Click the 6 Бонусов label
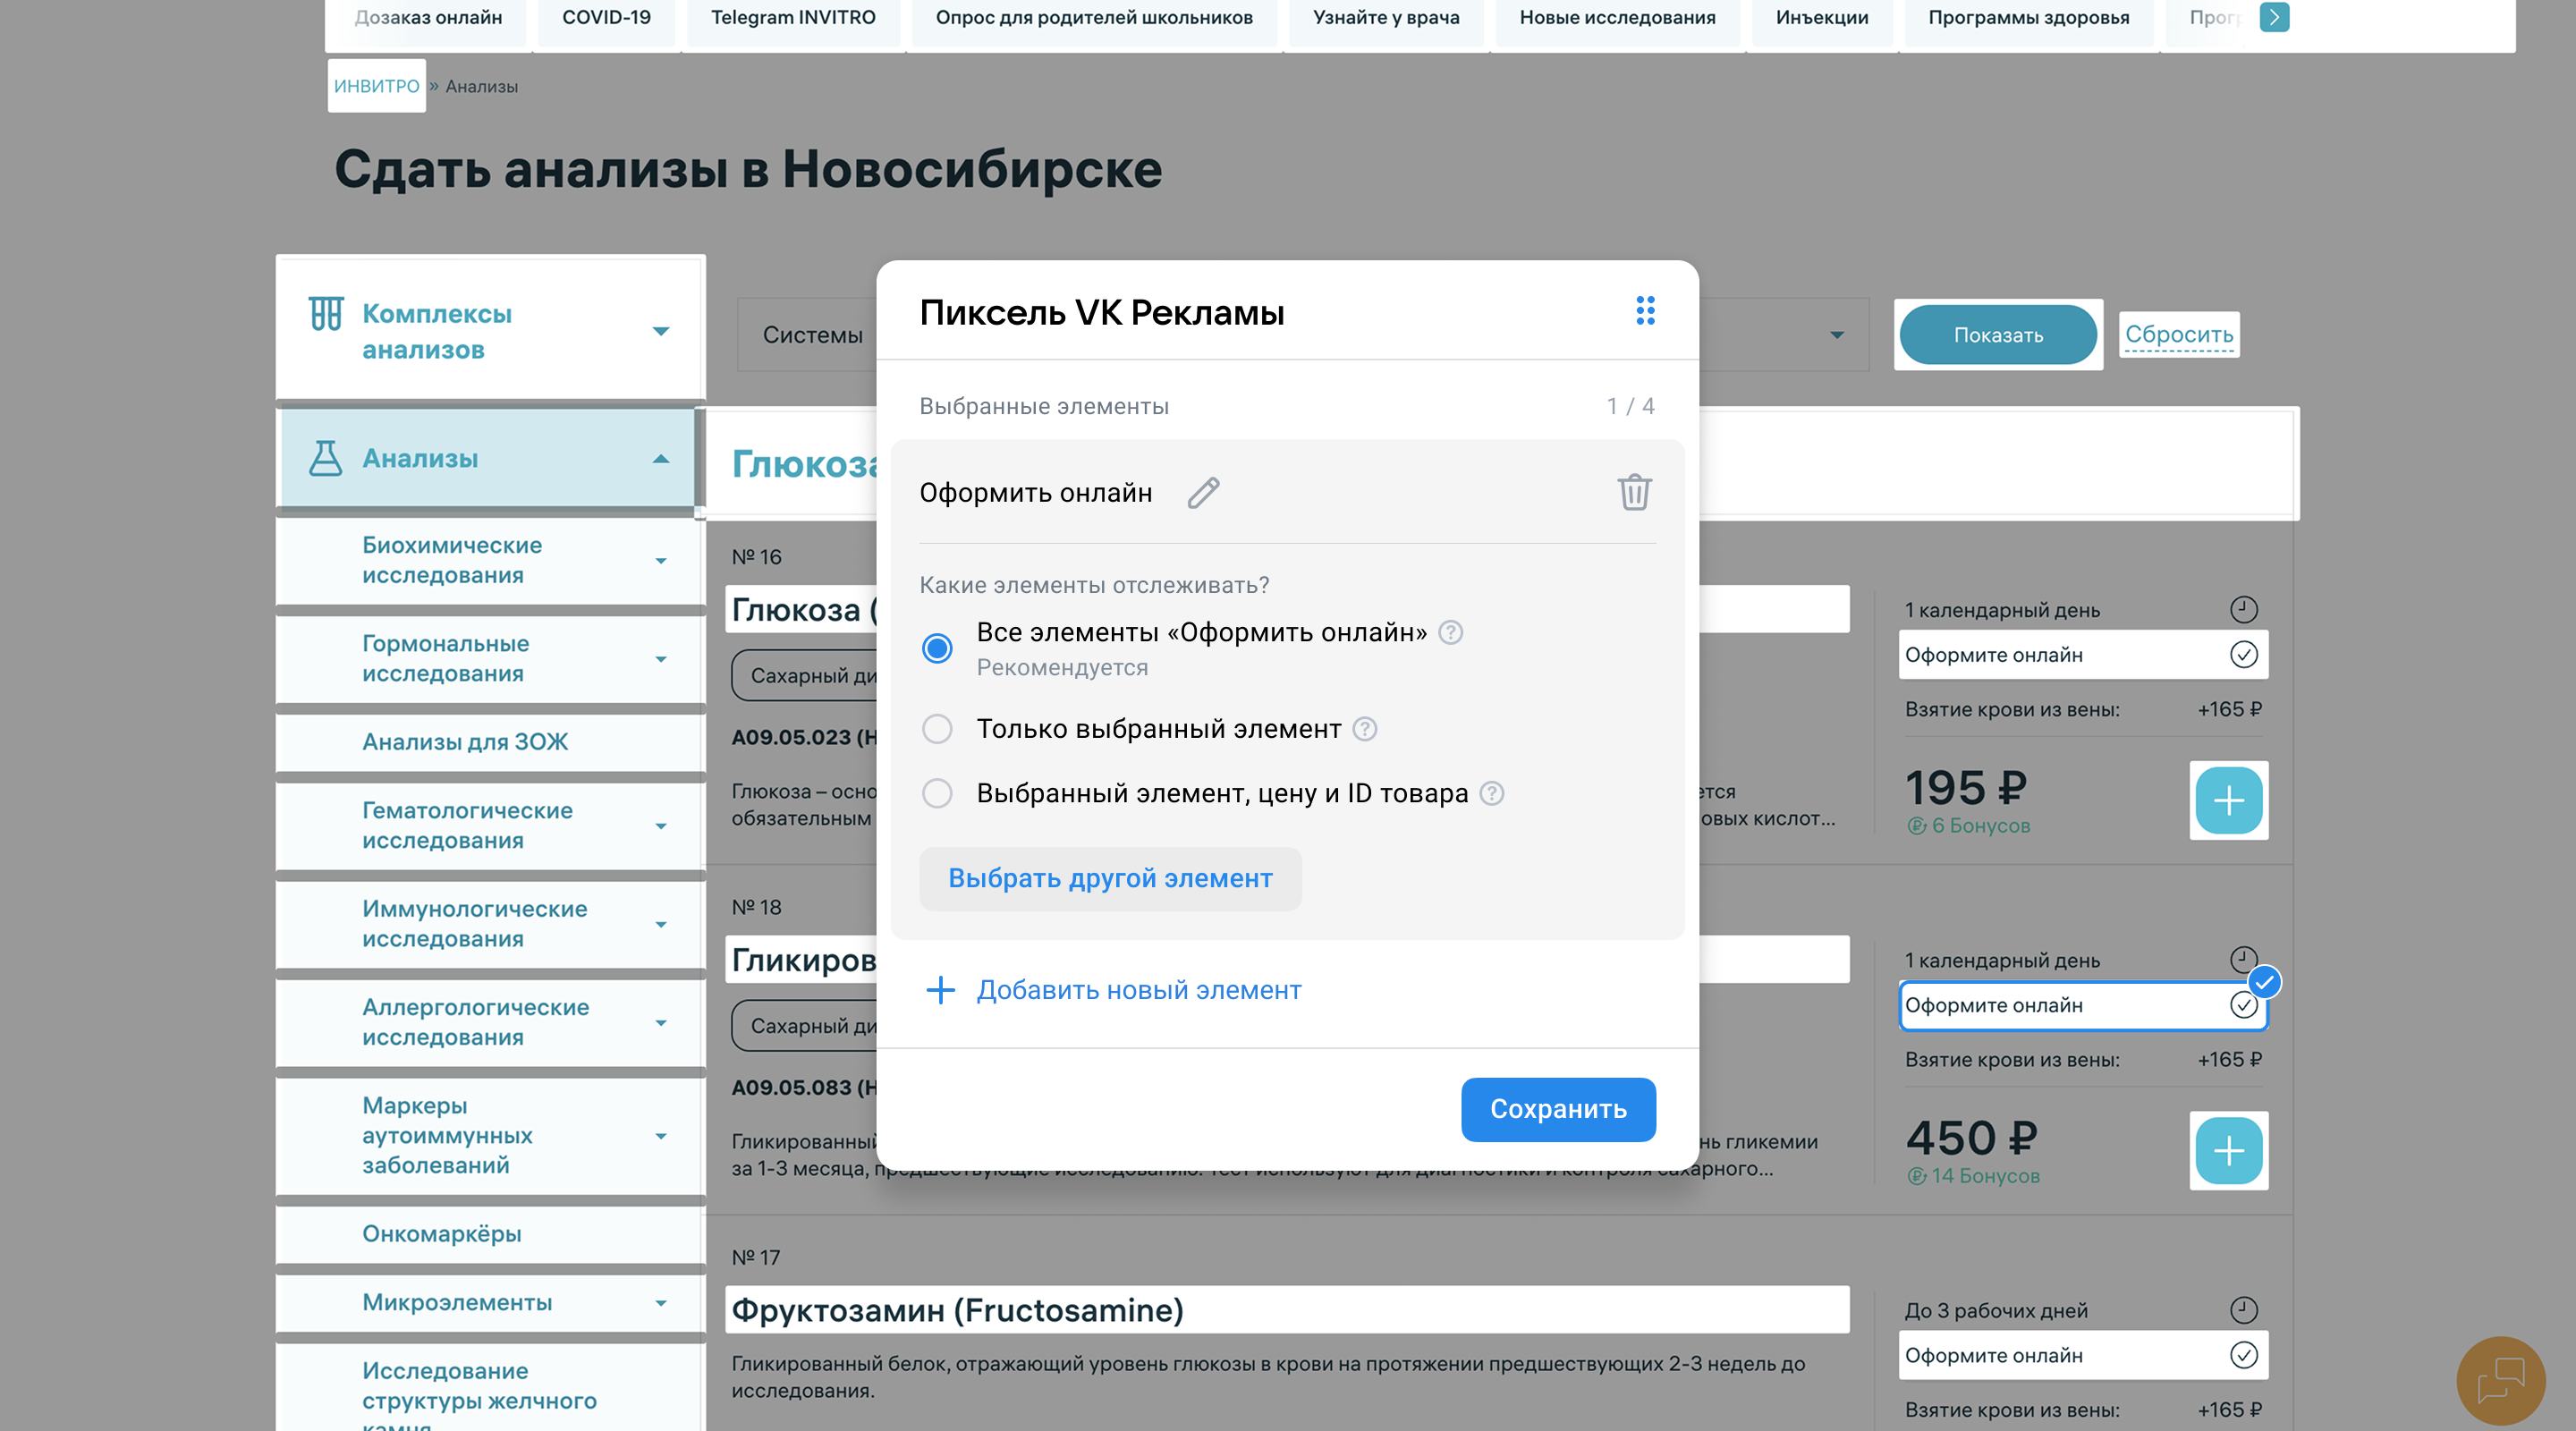The height and width of the screenshot is (1431, 2576). click(x=1969, y=825)
